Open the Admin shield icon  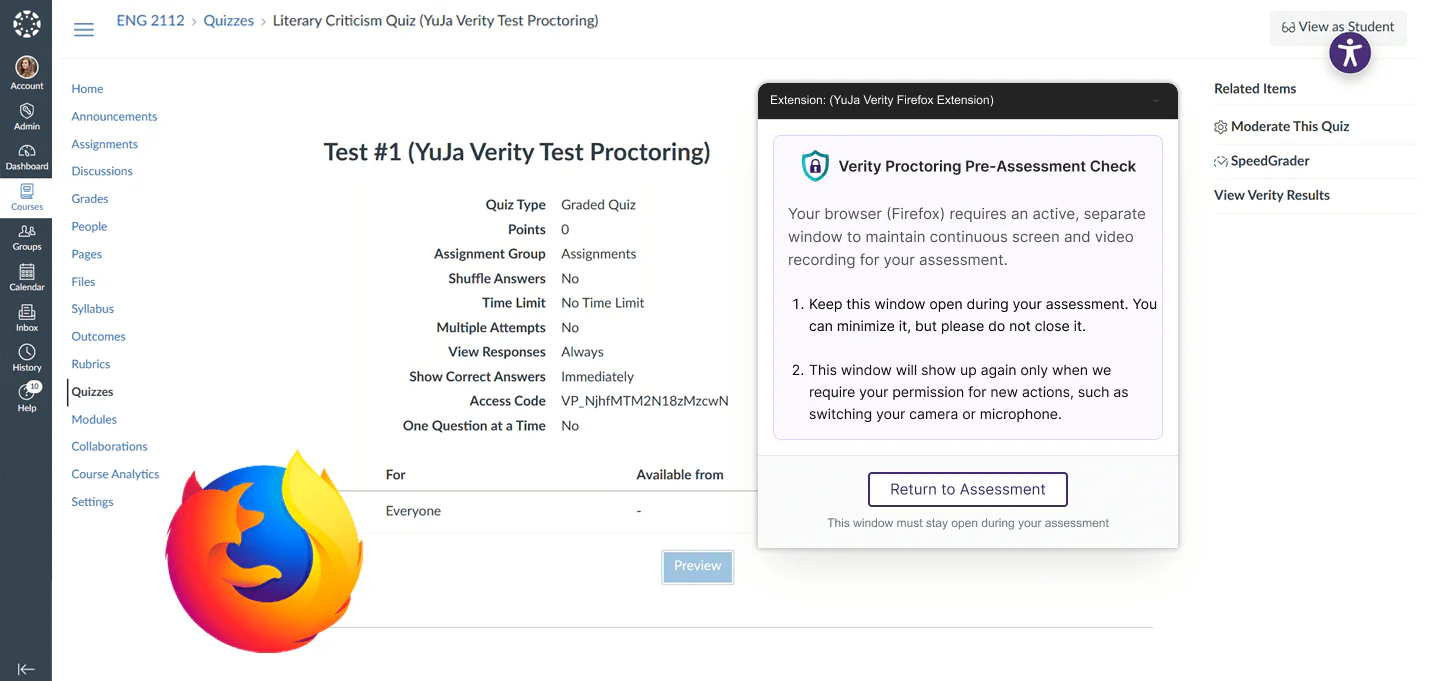[27, 111]
